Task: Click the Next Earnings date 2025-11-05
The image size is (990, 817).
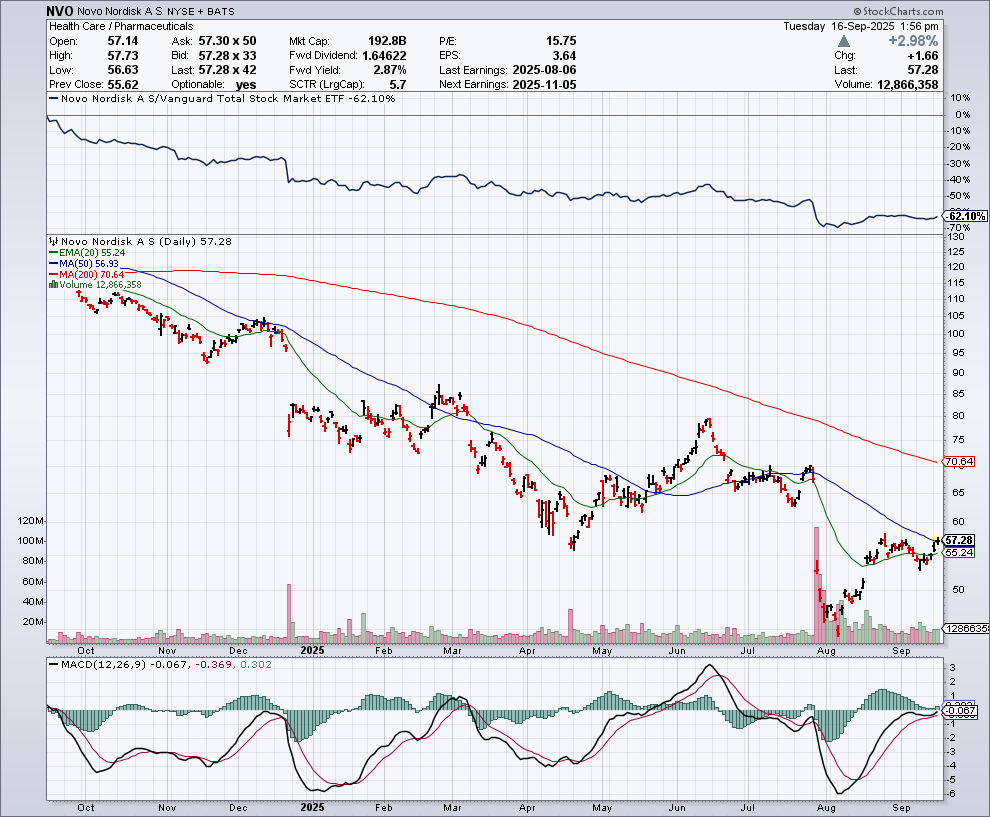Action: [544, 84]
